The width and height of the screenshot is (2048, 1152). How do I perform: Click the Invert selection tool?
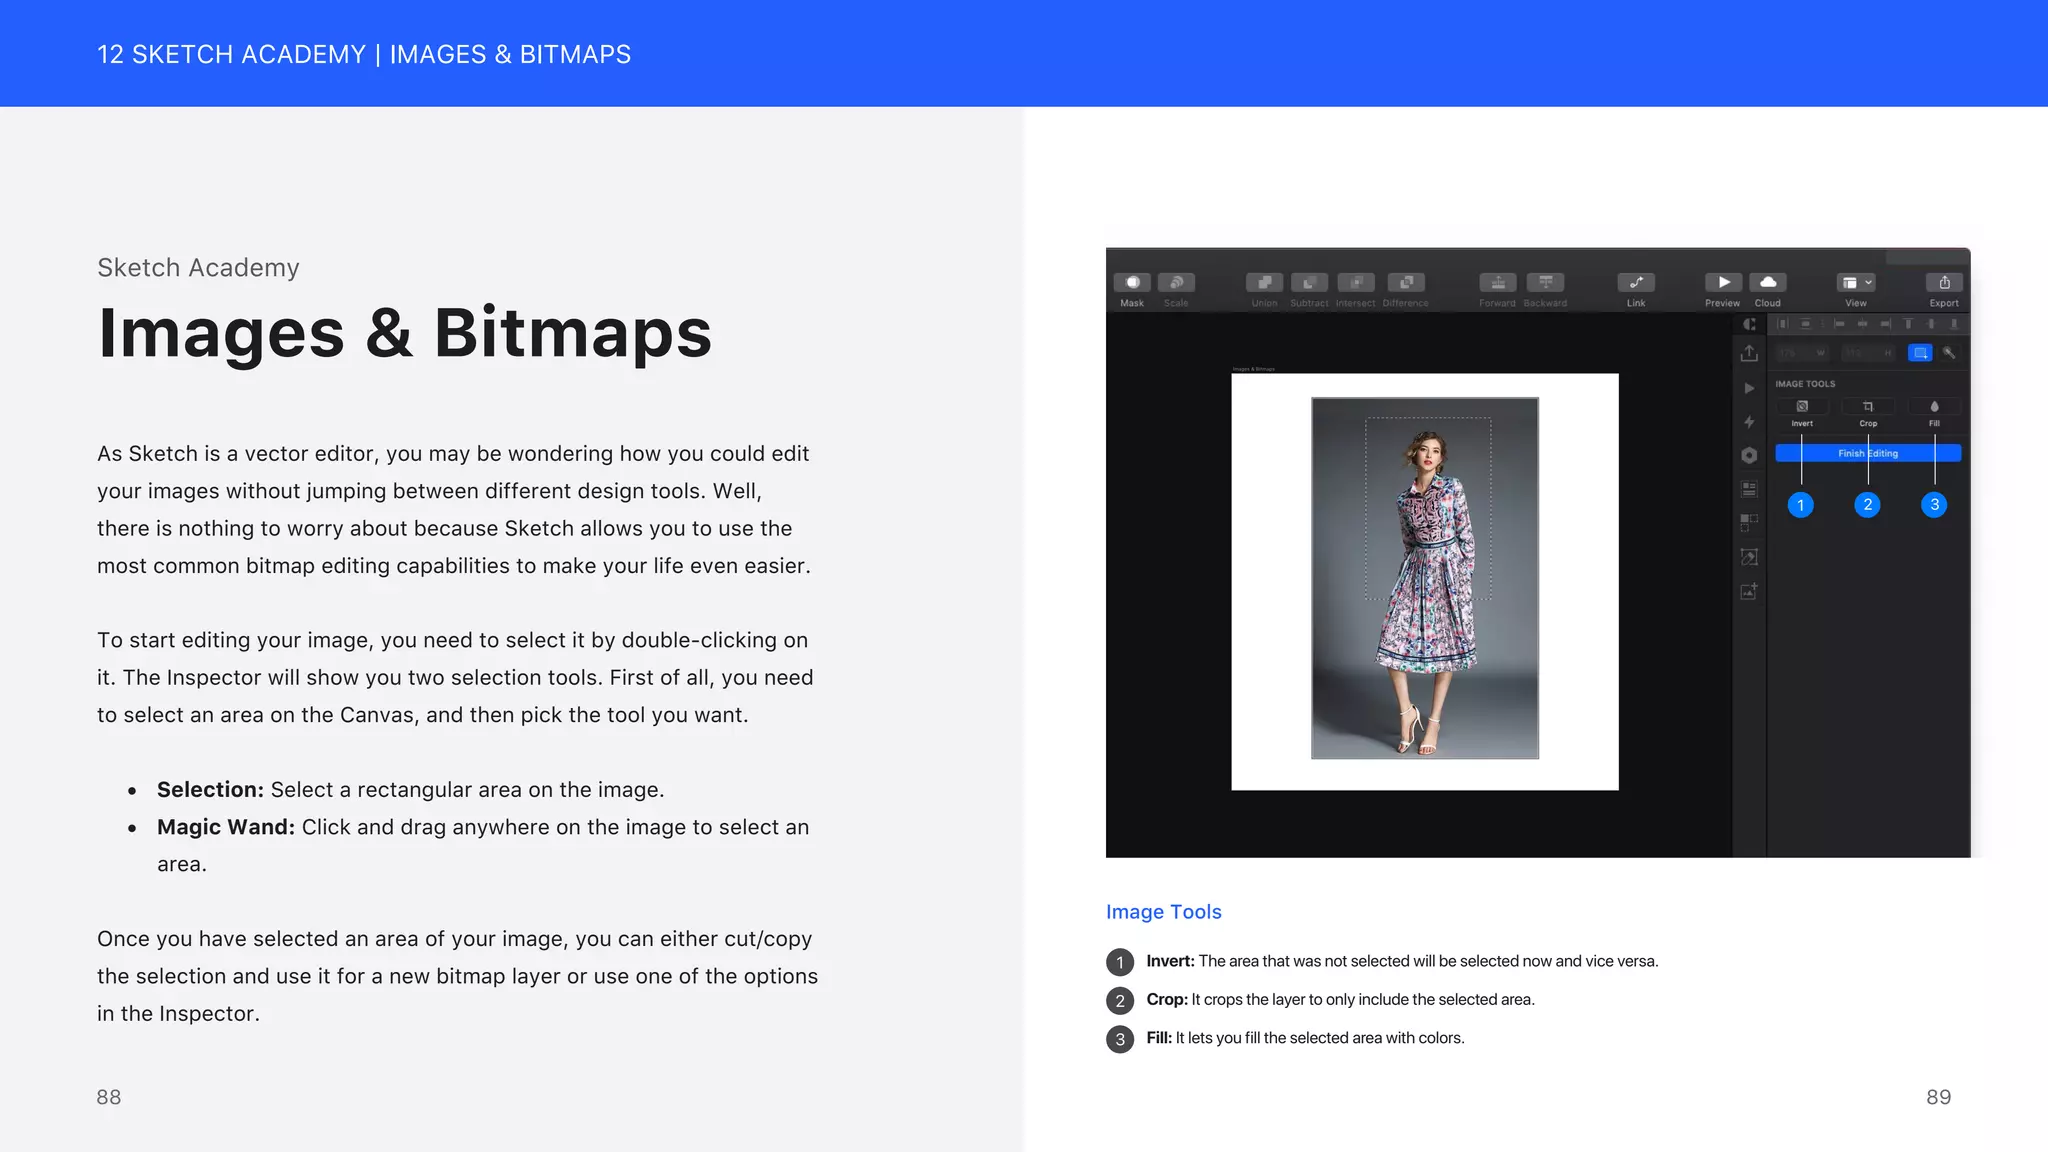pyautogui.click(x=1802, y=407)
